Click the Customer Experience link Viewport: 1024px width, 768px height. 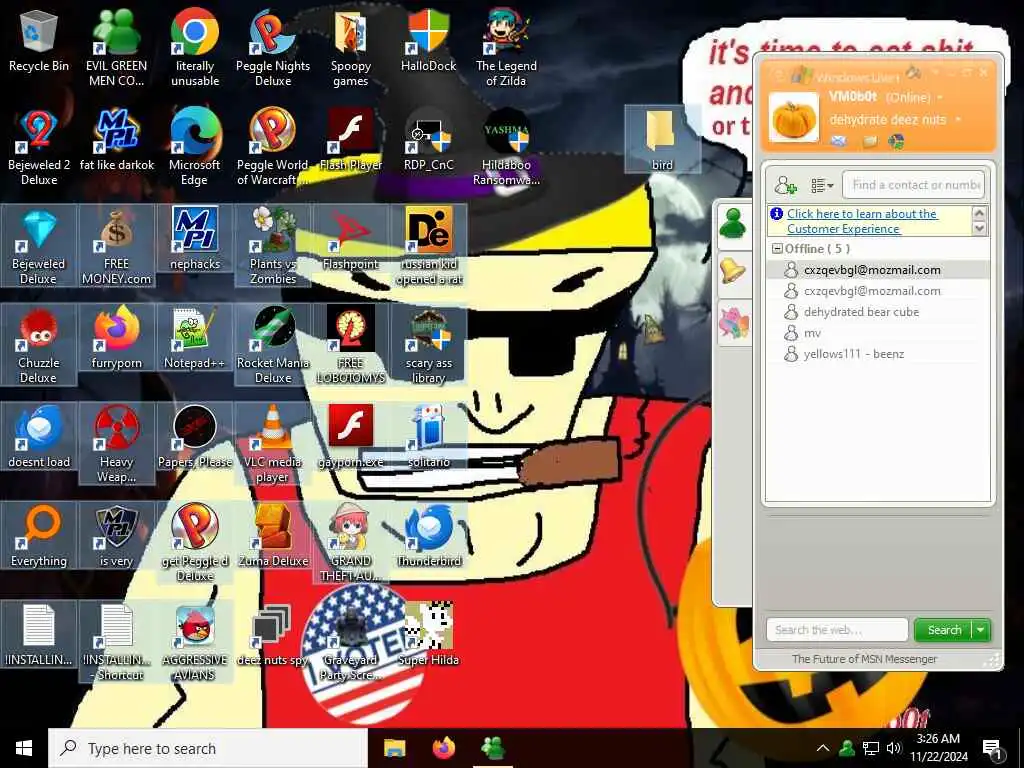(862, 221)
